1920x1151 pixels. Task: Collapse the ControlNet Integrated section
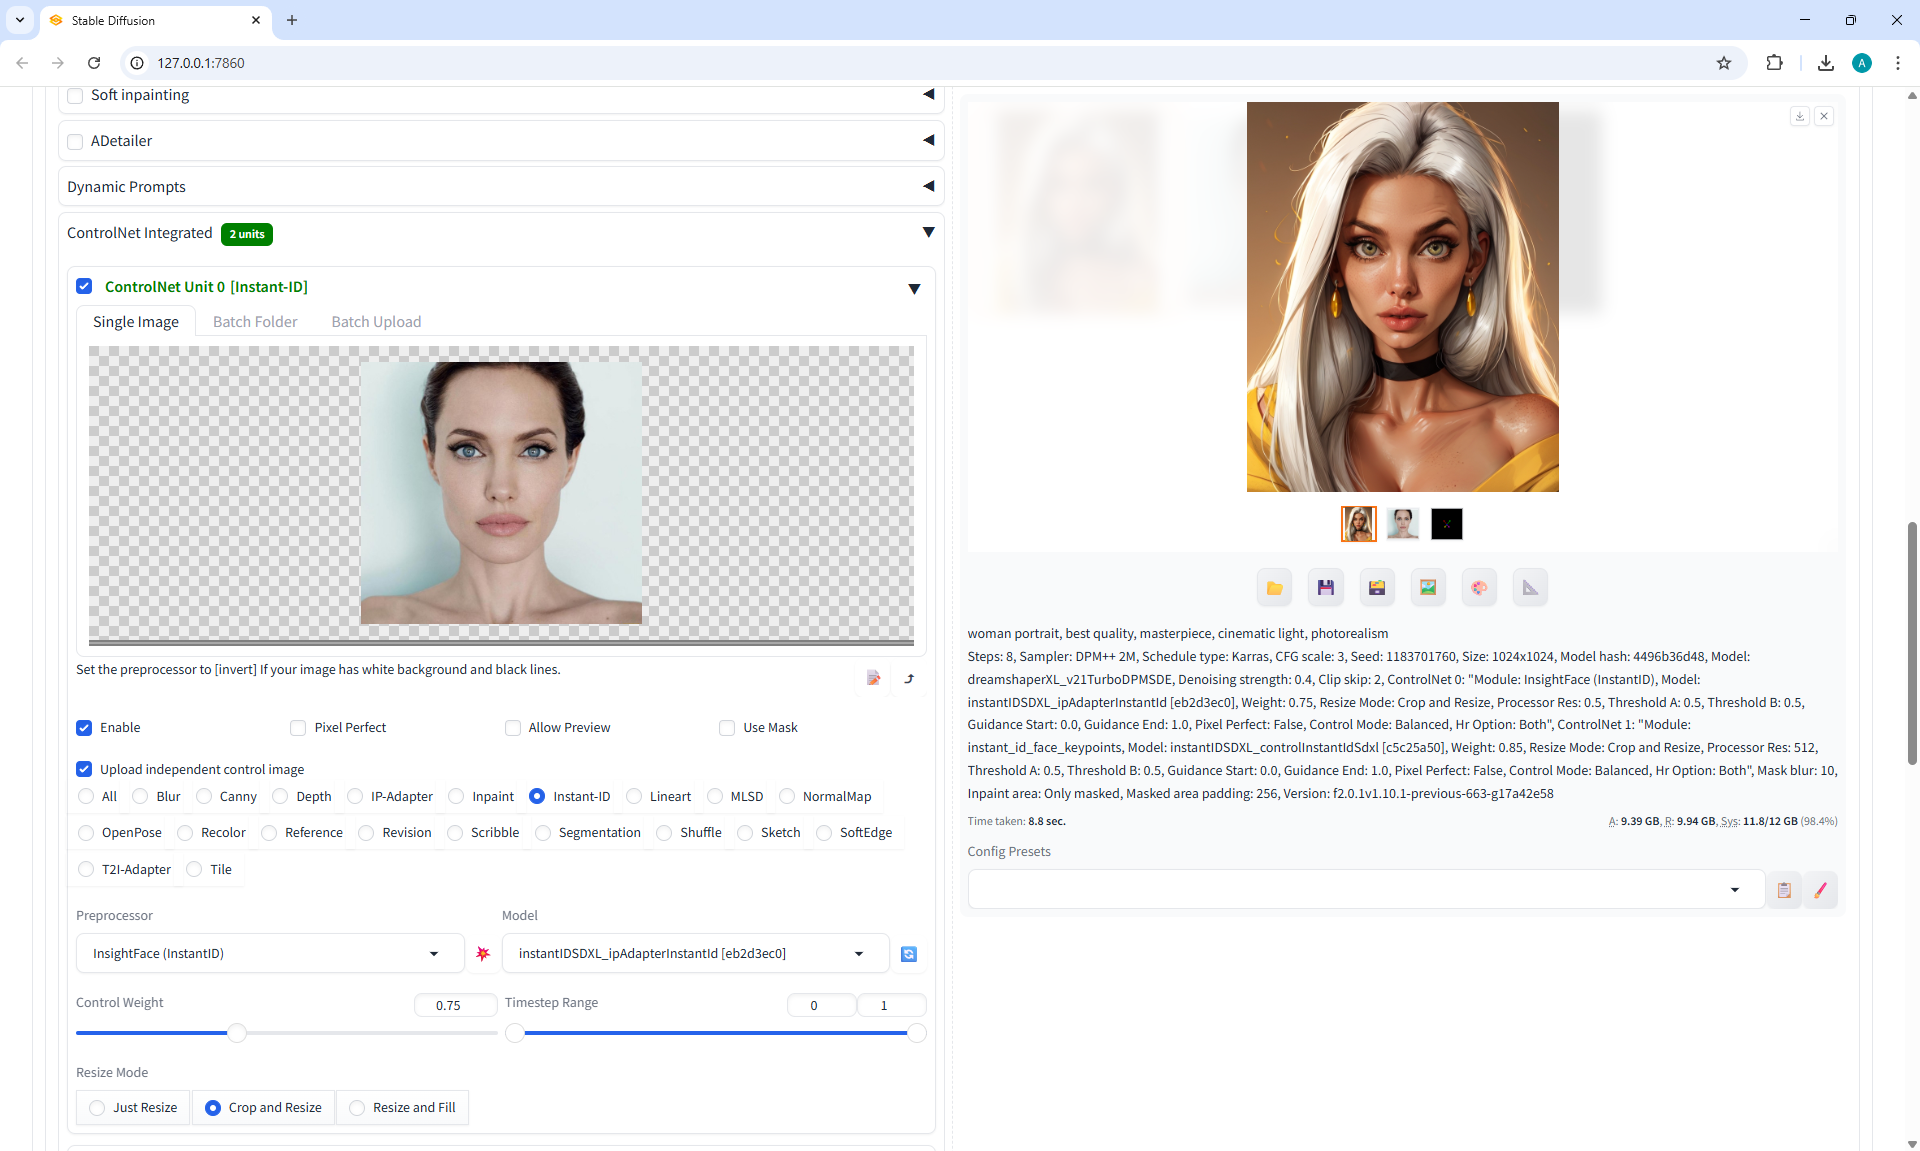[928, 233]
